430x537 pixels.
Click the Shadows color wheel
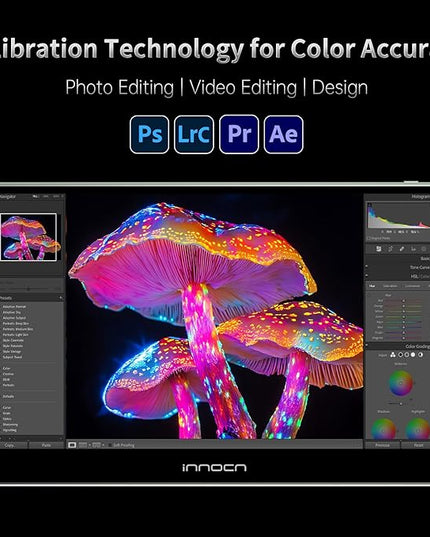383,429
